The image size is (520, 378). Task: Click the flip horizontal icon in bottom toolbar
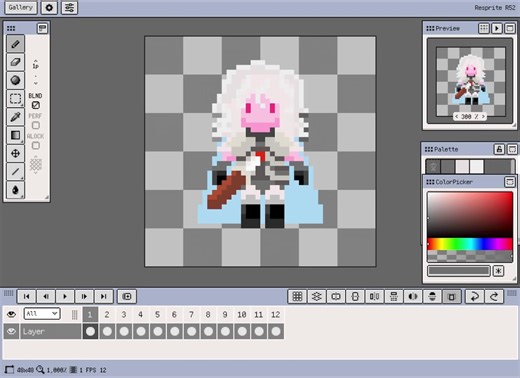[x=375, y=296]
